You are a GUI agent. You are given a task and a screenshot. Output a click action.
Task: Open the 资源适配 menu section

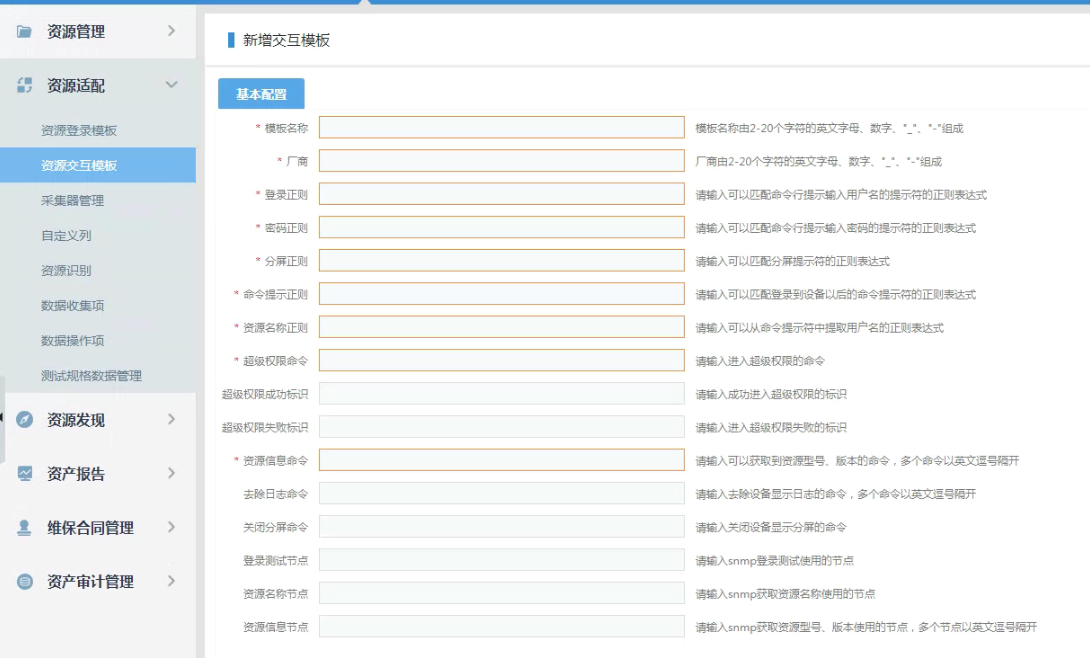click(x=98, y=85)
